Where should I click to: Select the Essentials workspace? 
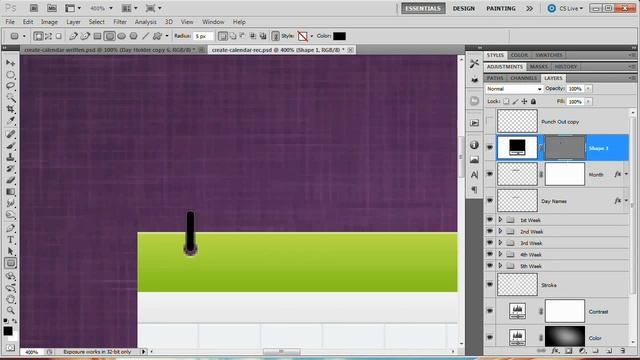(423, 8)
